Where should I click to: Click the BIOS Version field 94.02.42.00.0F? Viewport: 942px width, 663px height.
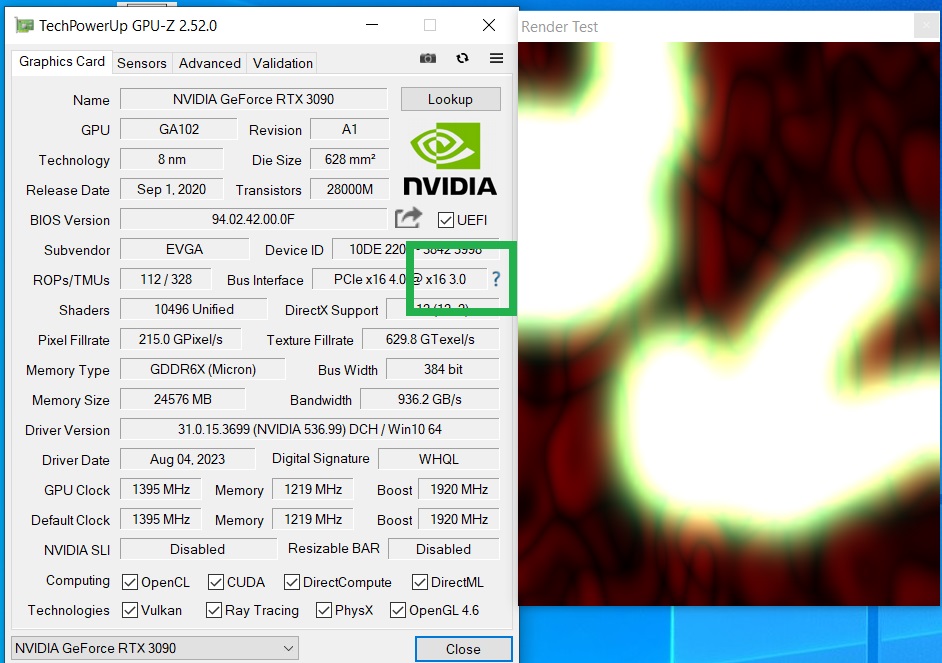click(x=254, y=219)
